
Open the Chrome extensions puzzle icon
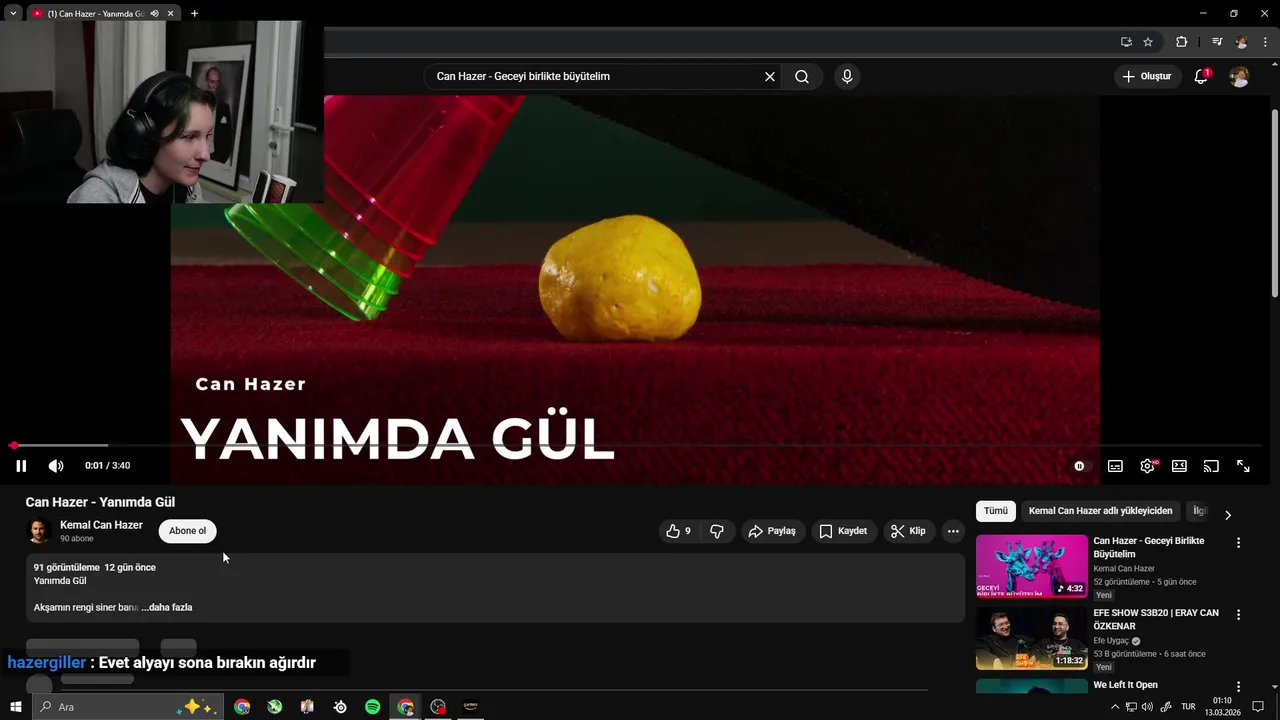1182,42
